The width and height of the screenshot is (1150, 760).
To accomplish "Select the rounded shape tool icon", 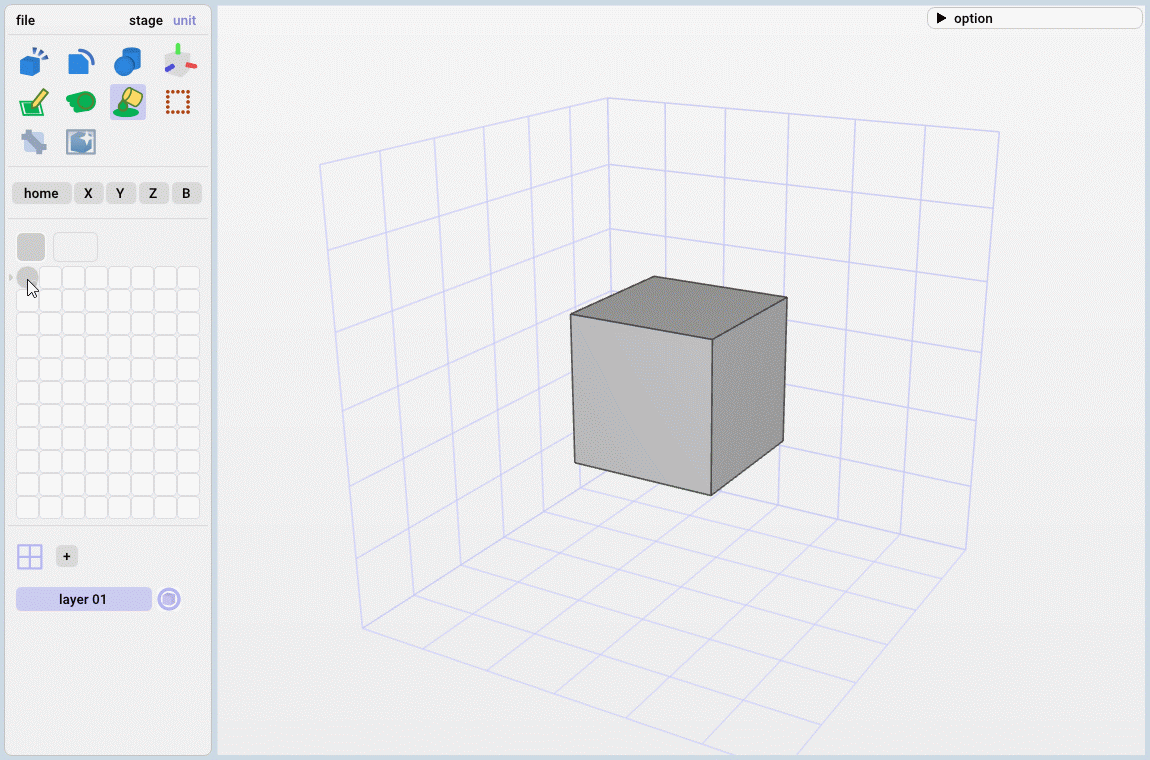I will 81,62.
